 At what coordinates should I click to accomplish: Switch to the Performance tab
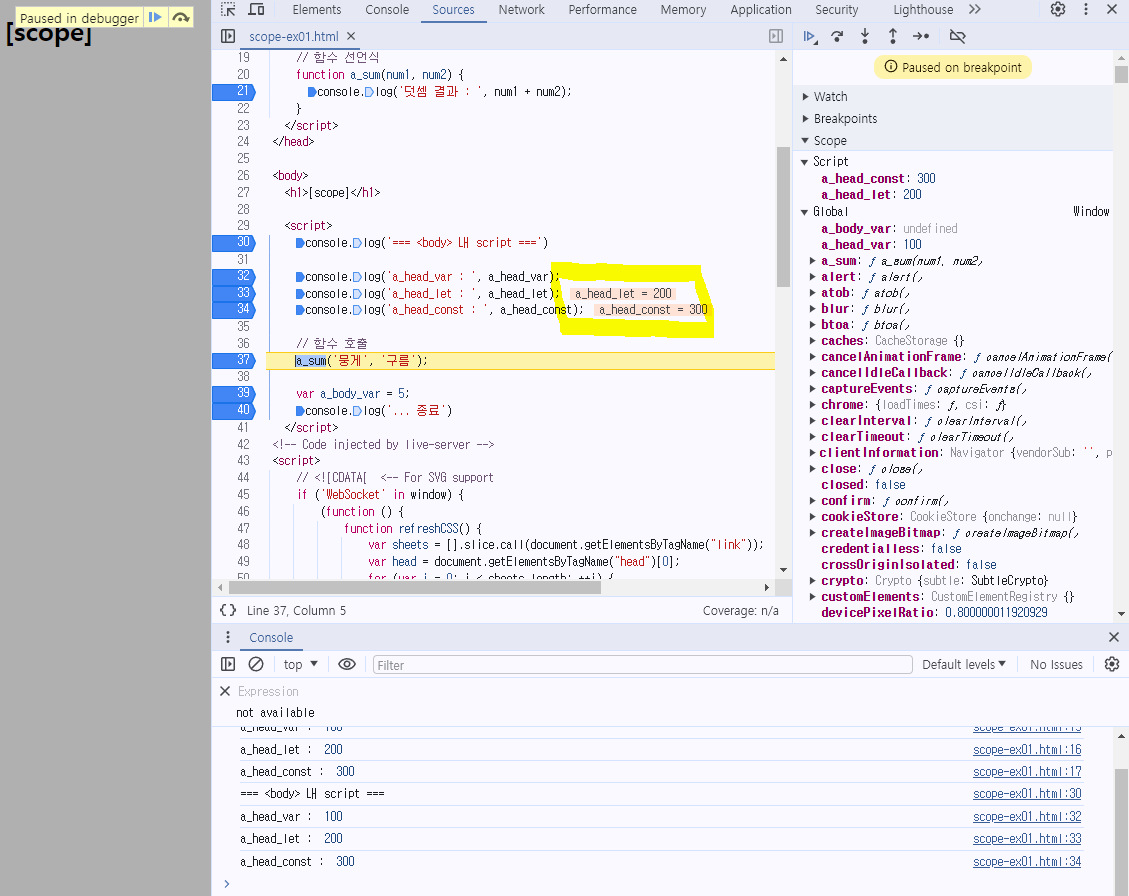pyautogui.click(x=603, y=10)
